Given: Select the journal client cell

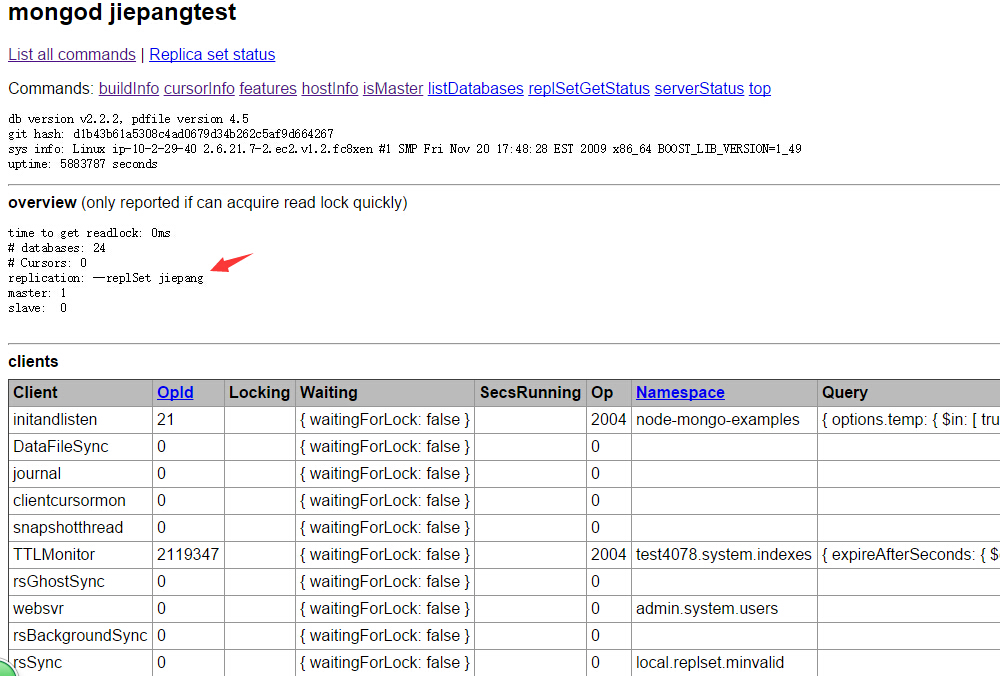Looking at the screenshot, I should click(x=80, y=474).
